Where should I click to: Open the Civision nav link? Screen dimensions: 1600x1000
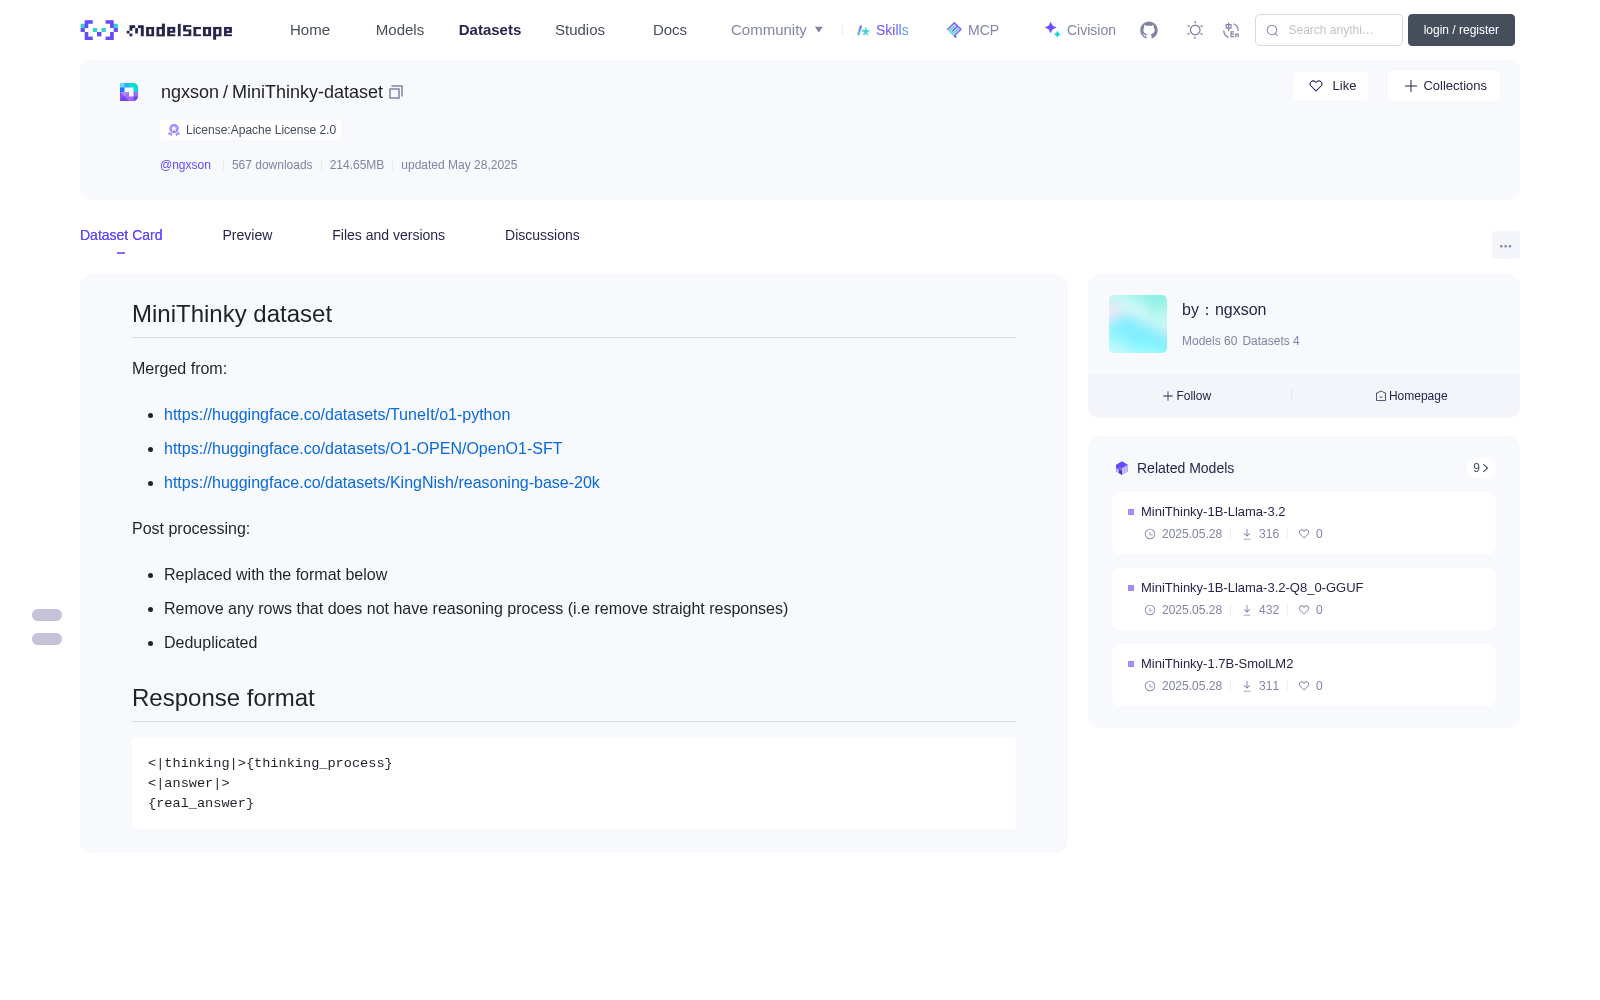point(1091,30)
